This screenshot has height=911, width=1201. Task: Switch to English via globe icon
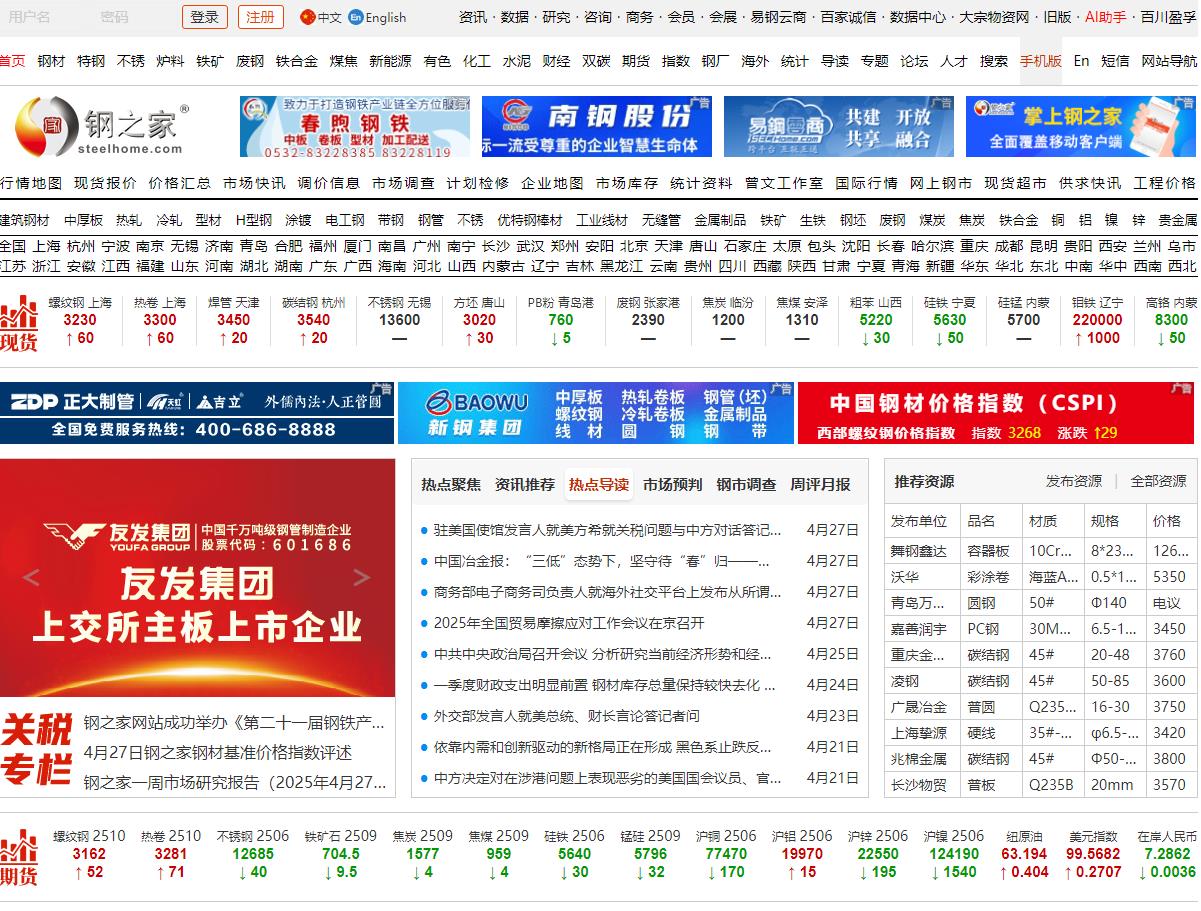tap(356, 17)
